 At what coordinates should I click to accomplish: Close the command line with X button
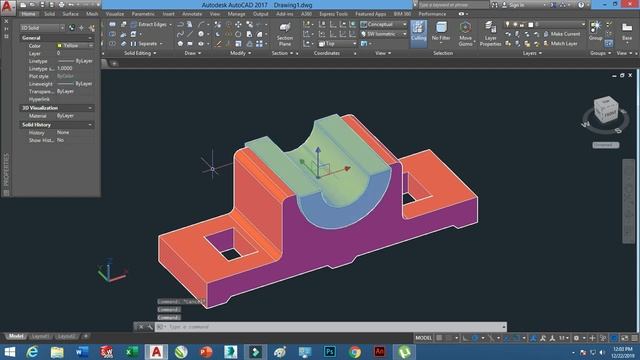141,327
